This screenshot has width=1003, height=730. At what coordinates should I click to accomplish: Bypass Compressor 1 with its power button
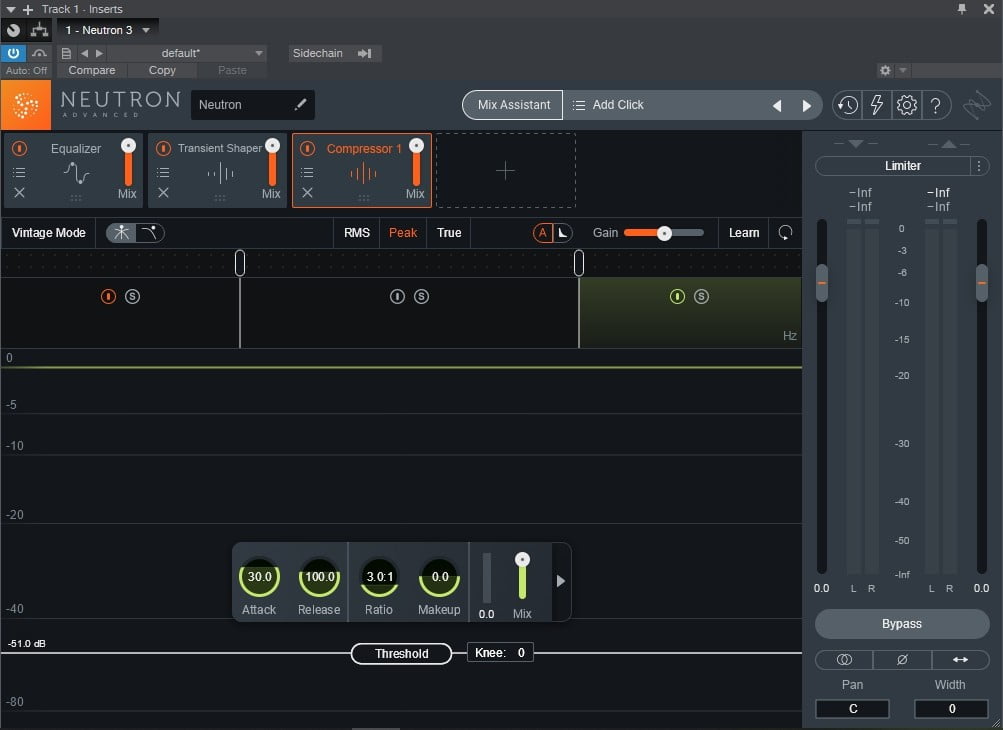pos(307,149)
